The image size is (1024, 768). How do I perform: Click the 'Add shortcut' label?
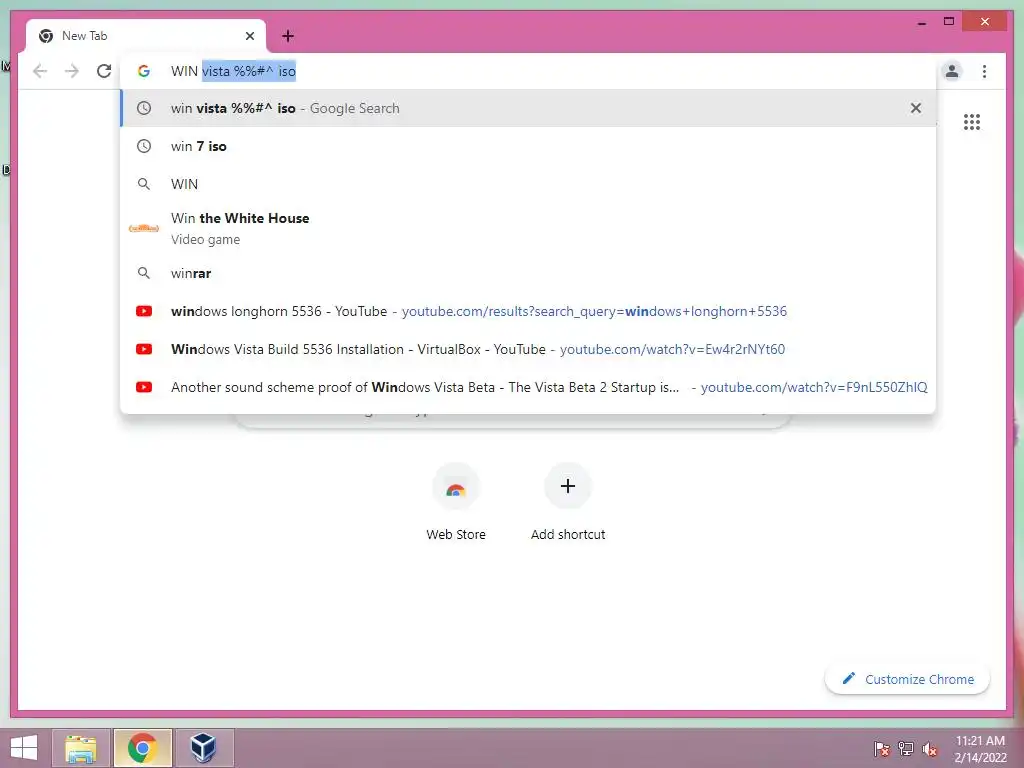568,534
